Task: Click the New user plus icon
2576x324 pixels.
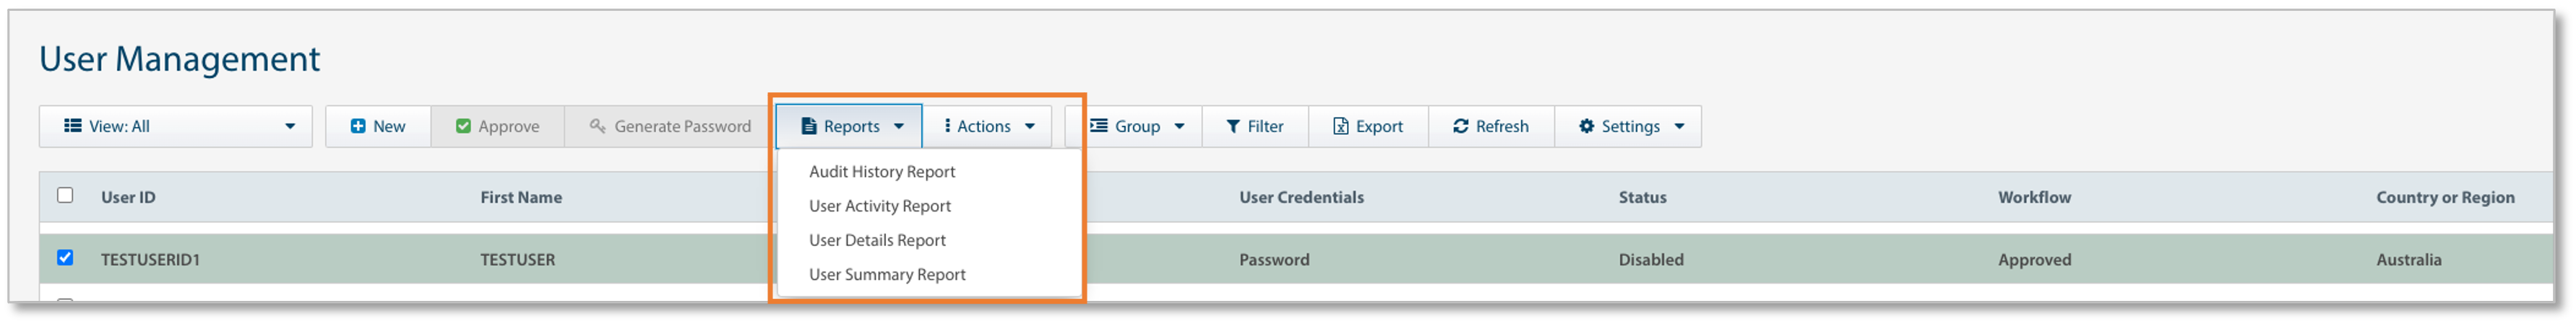Action: click(x=358, y=126)
